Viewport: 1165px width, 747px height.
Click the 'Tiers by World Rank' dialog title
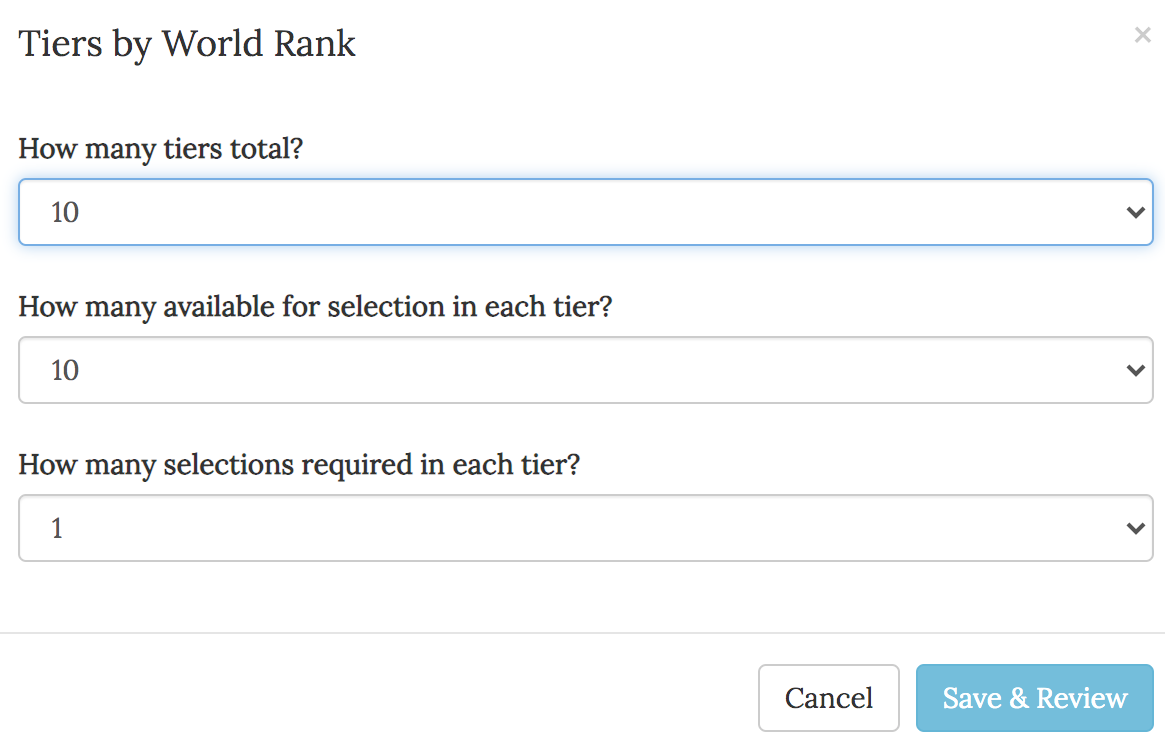tap(187, 44)
